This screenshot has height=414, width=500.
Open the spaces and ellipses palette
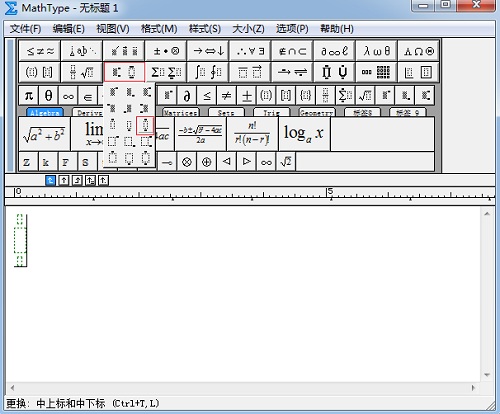pos(82,51)
